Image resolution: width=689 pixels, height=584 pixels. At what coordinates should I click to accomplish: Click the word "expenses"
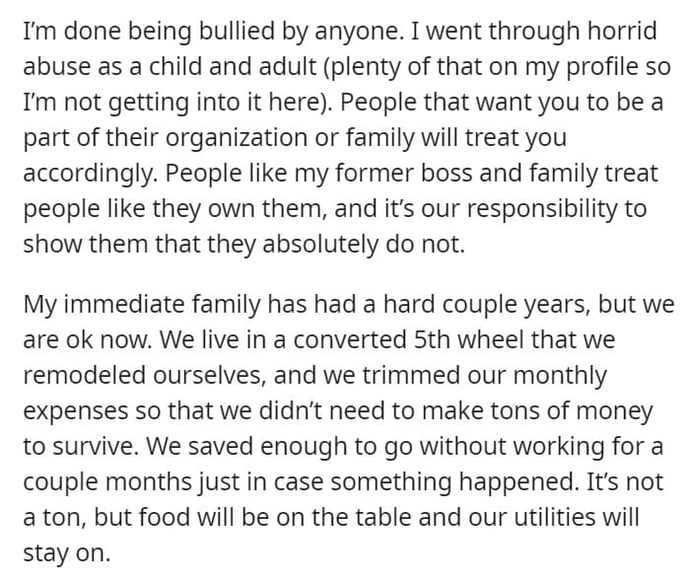coord(75,411)
